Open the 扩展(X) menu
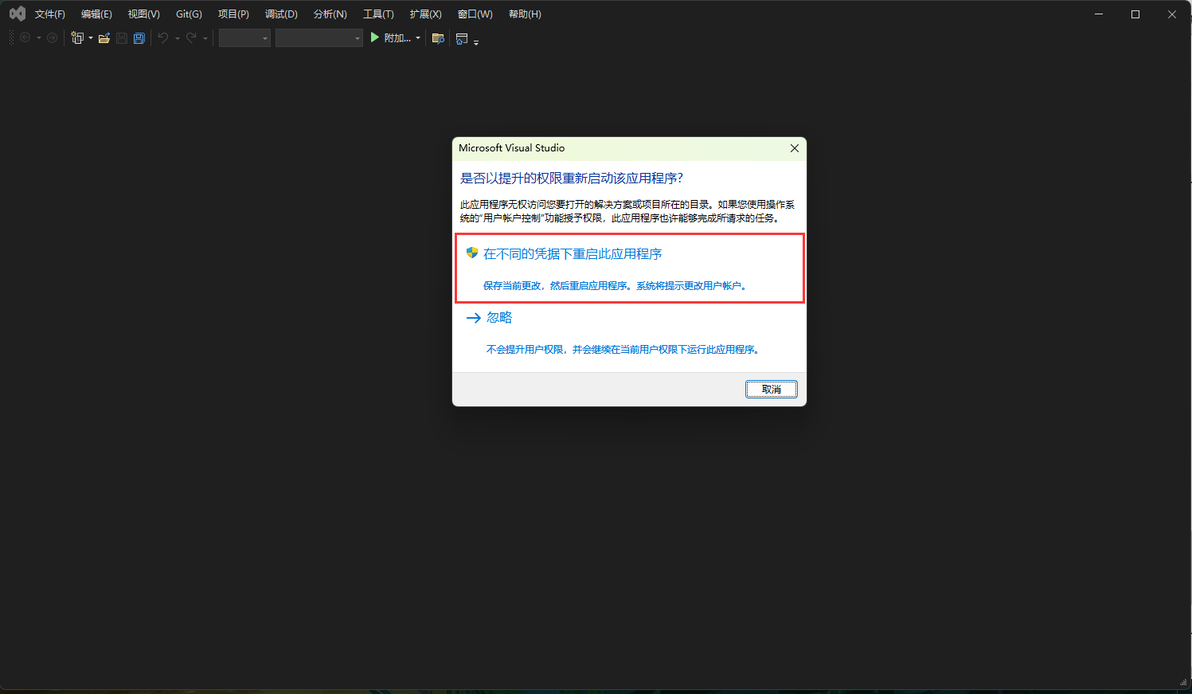Viewport: 1192px width, 694px height. point(426,14)
